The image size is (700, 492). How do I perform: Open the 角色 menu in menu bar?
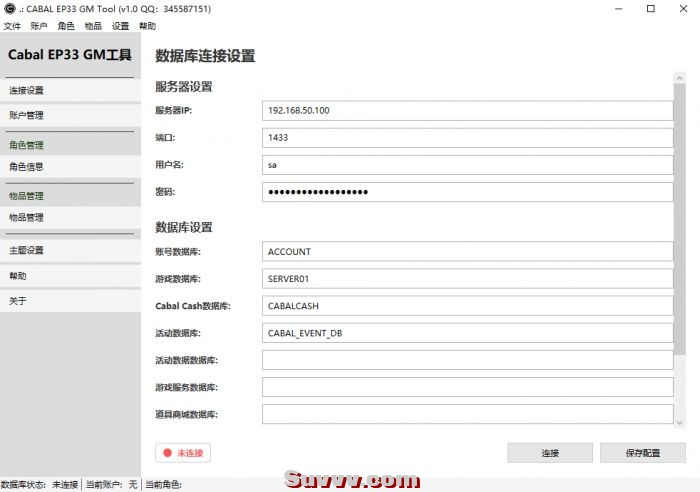66,26
